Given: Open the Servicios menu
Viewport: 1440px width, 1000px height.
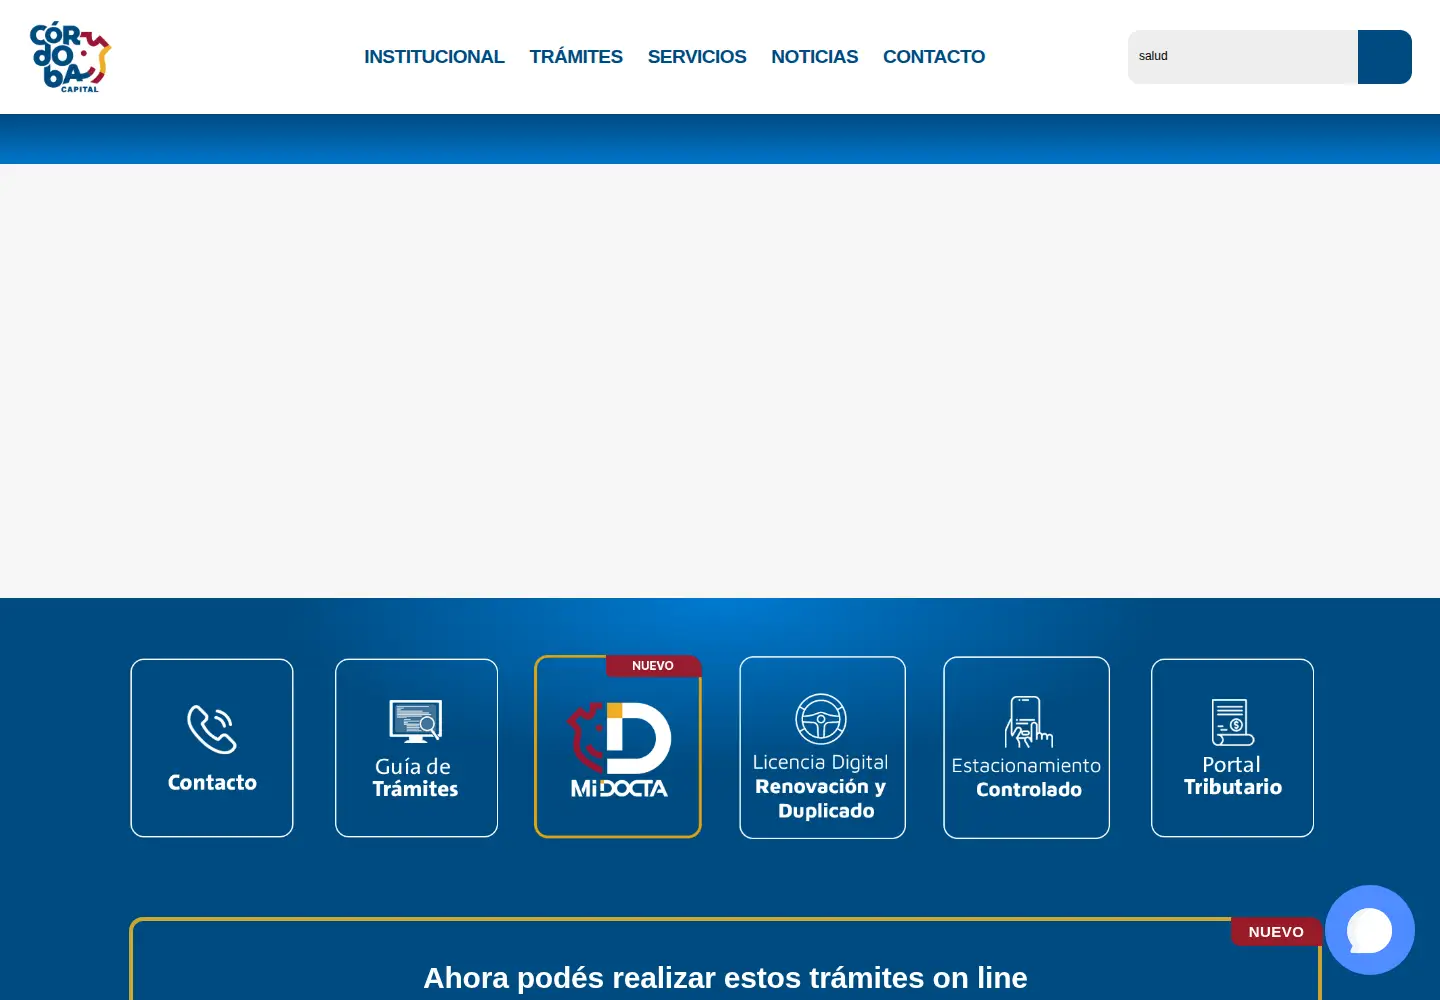Looking at the screenshot, I should point(697,57).
